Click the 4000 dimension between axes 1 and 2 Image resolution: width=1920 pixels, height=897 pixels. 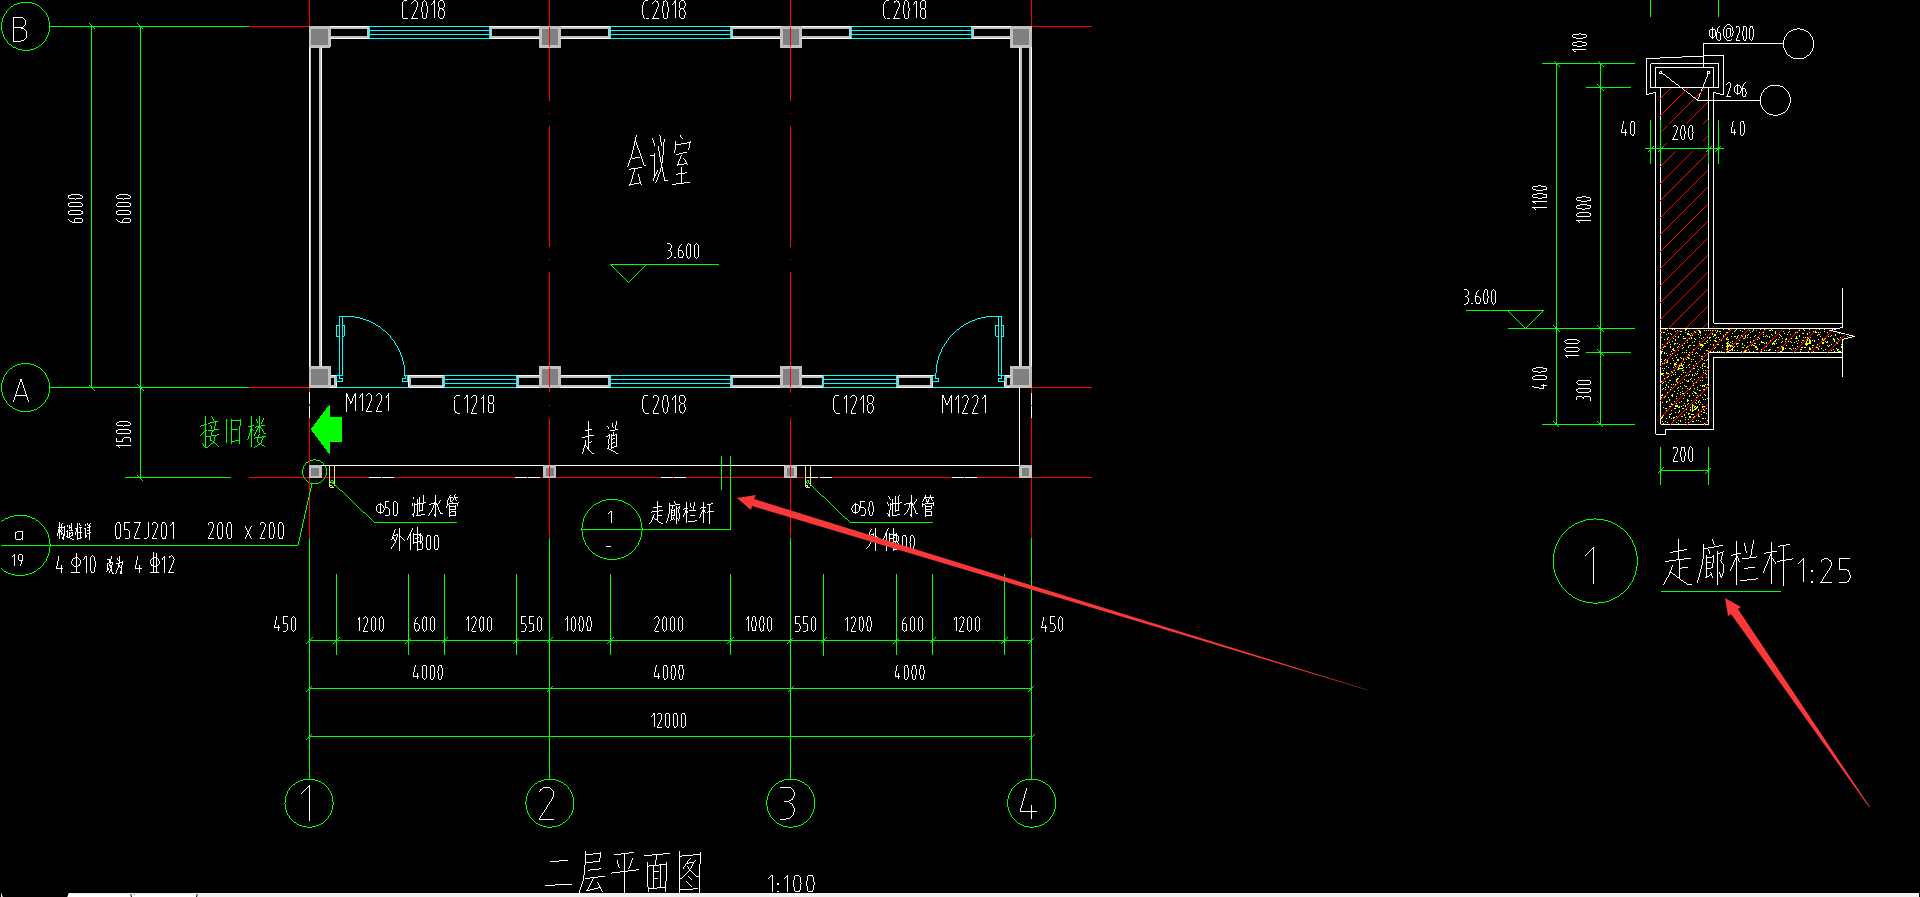pyautogui.click(x=428, y=673)
